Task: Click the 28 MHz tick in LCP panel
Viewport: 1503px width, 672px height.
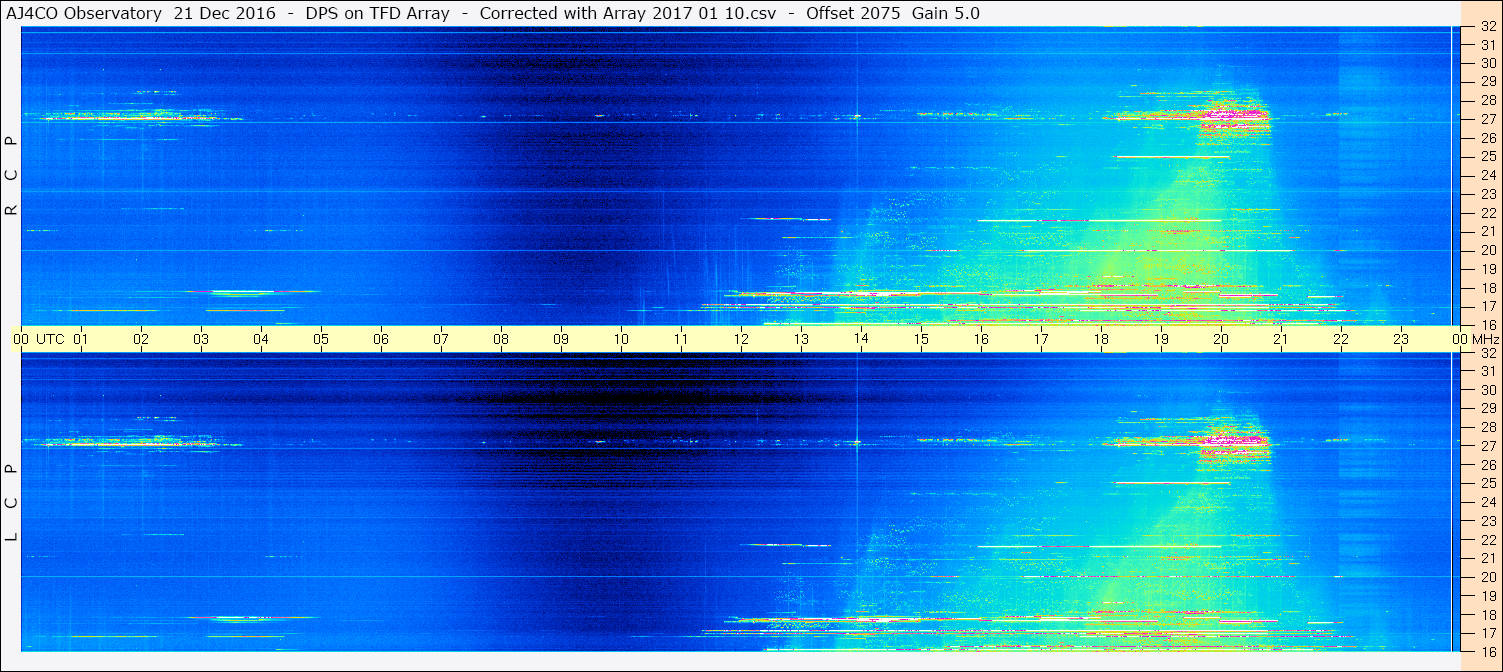Action: point(1487,428)
